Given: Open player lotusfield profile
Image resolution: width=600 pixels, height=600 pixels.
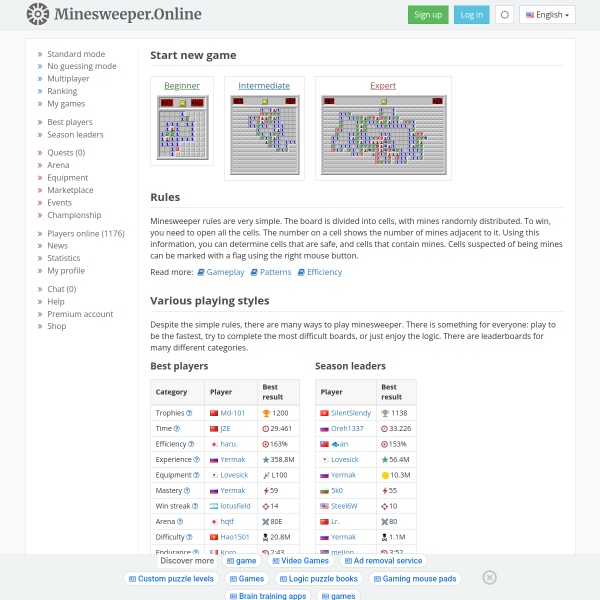Looking at the screenshot, I should click(x=235, y=506).
